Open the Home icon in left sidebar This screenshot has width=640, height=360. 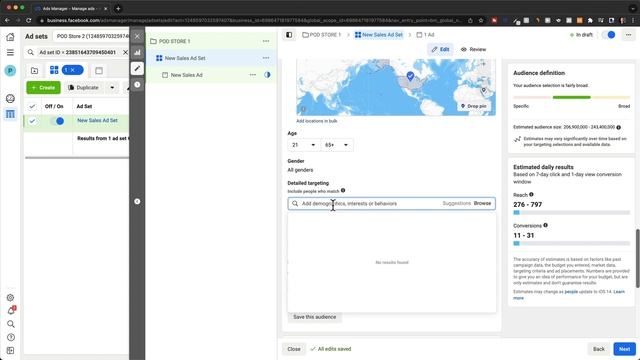pyautogui.click(x=10, y=37)
